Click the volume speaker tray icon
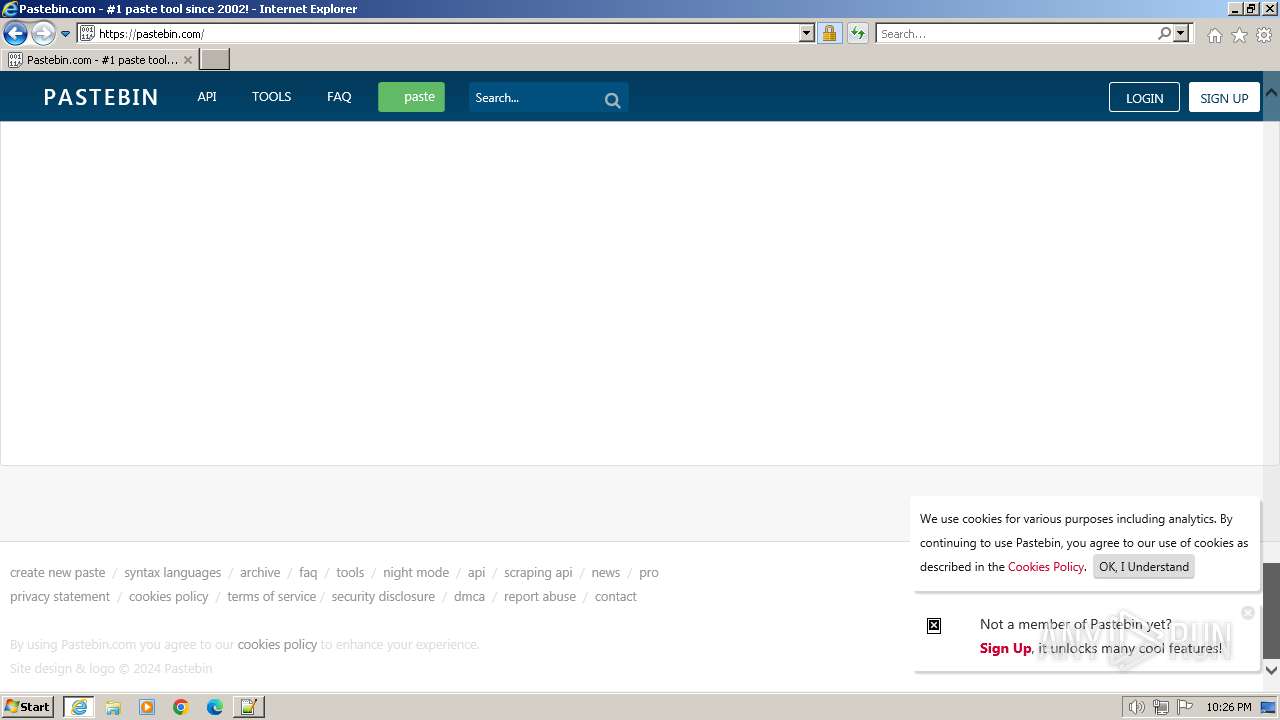 (1137, 707)
